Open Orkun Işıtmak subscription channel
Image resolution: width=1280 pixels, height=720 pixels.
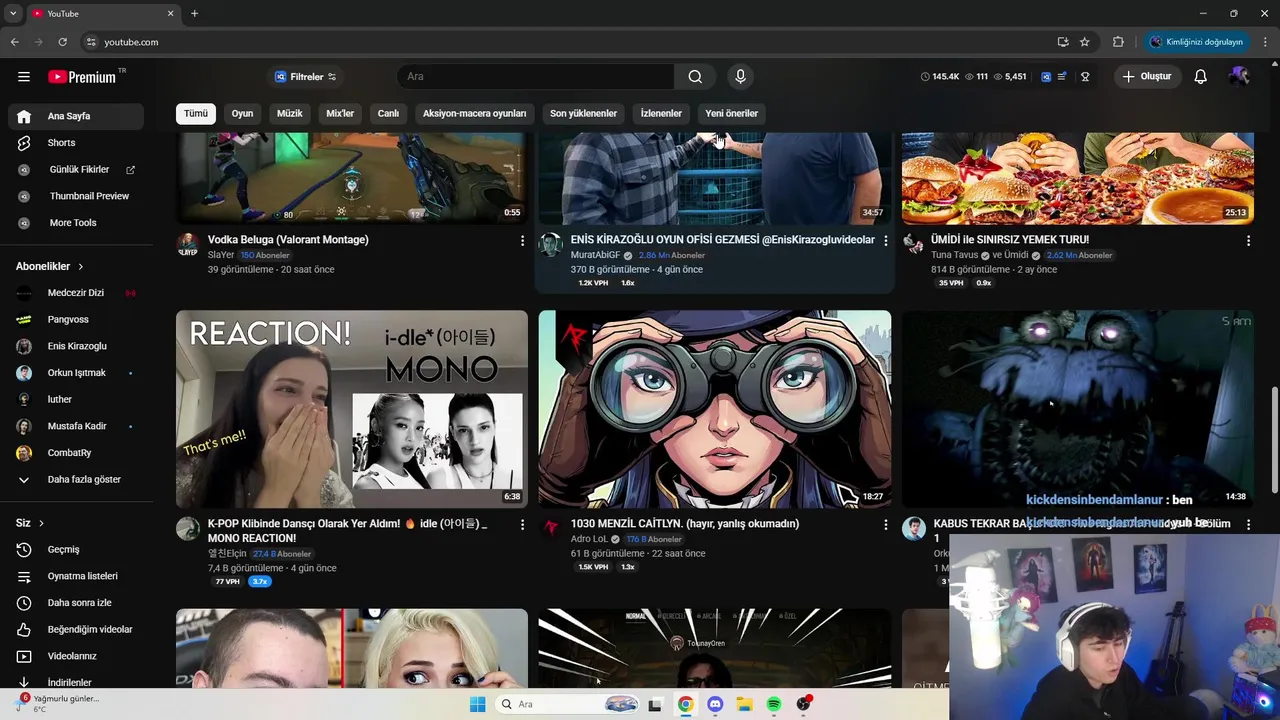[76, 373]
